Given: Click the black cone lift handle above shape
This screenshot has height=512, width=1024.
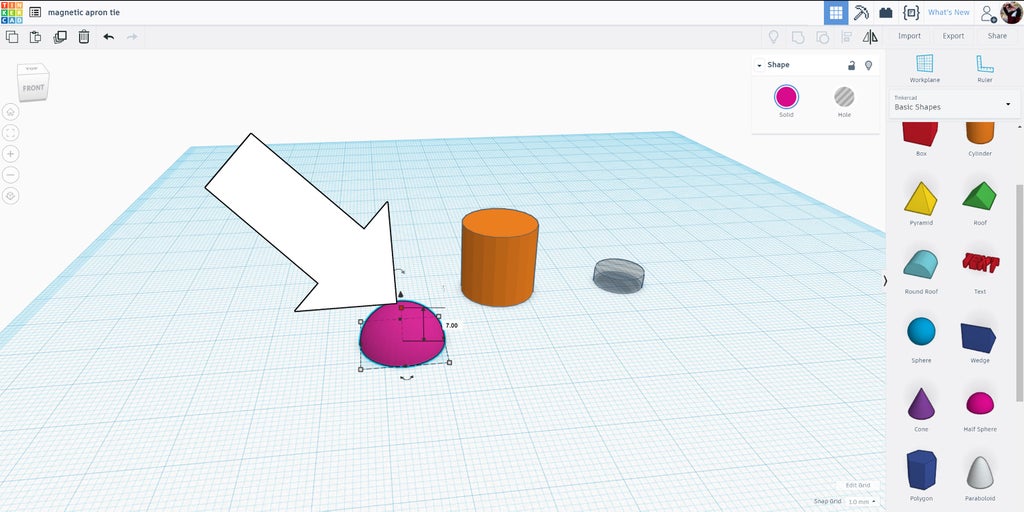Looking at the screenshot, I should [x=400, y=295].
